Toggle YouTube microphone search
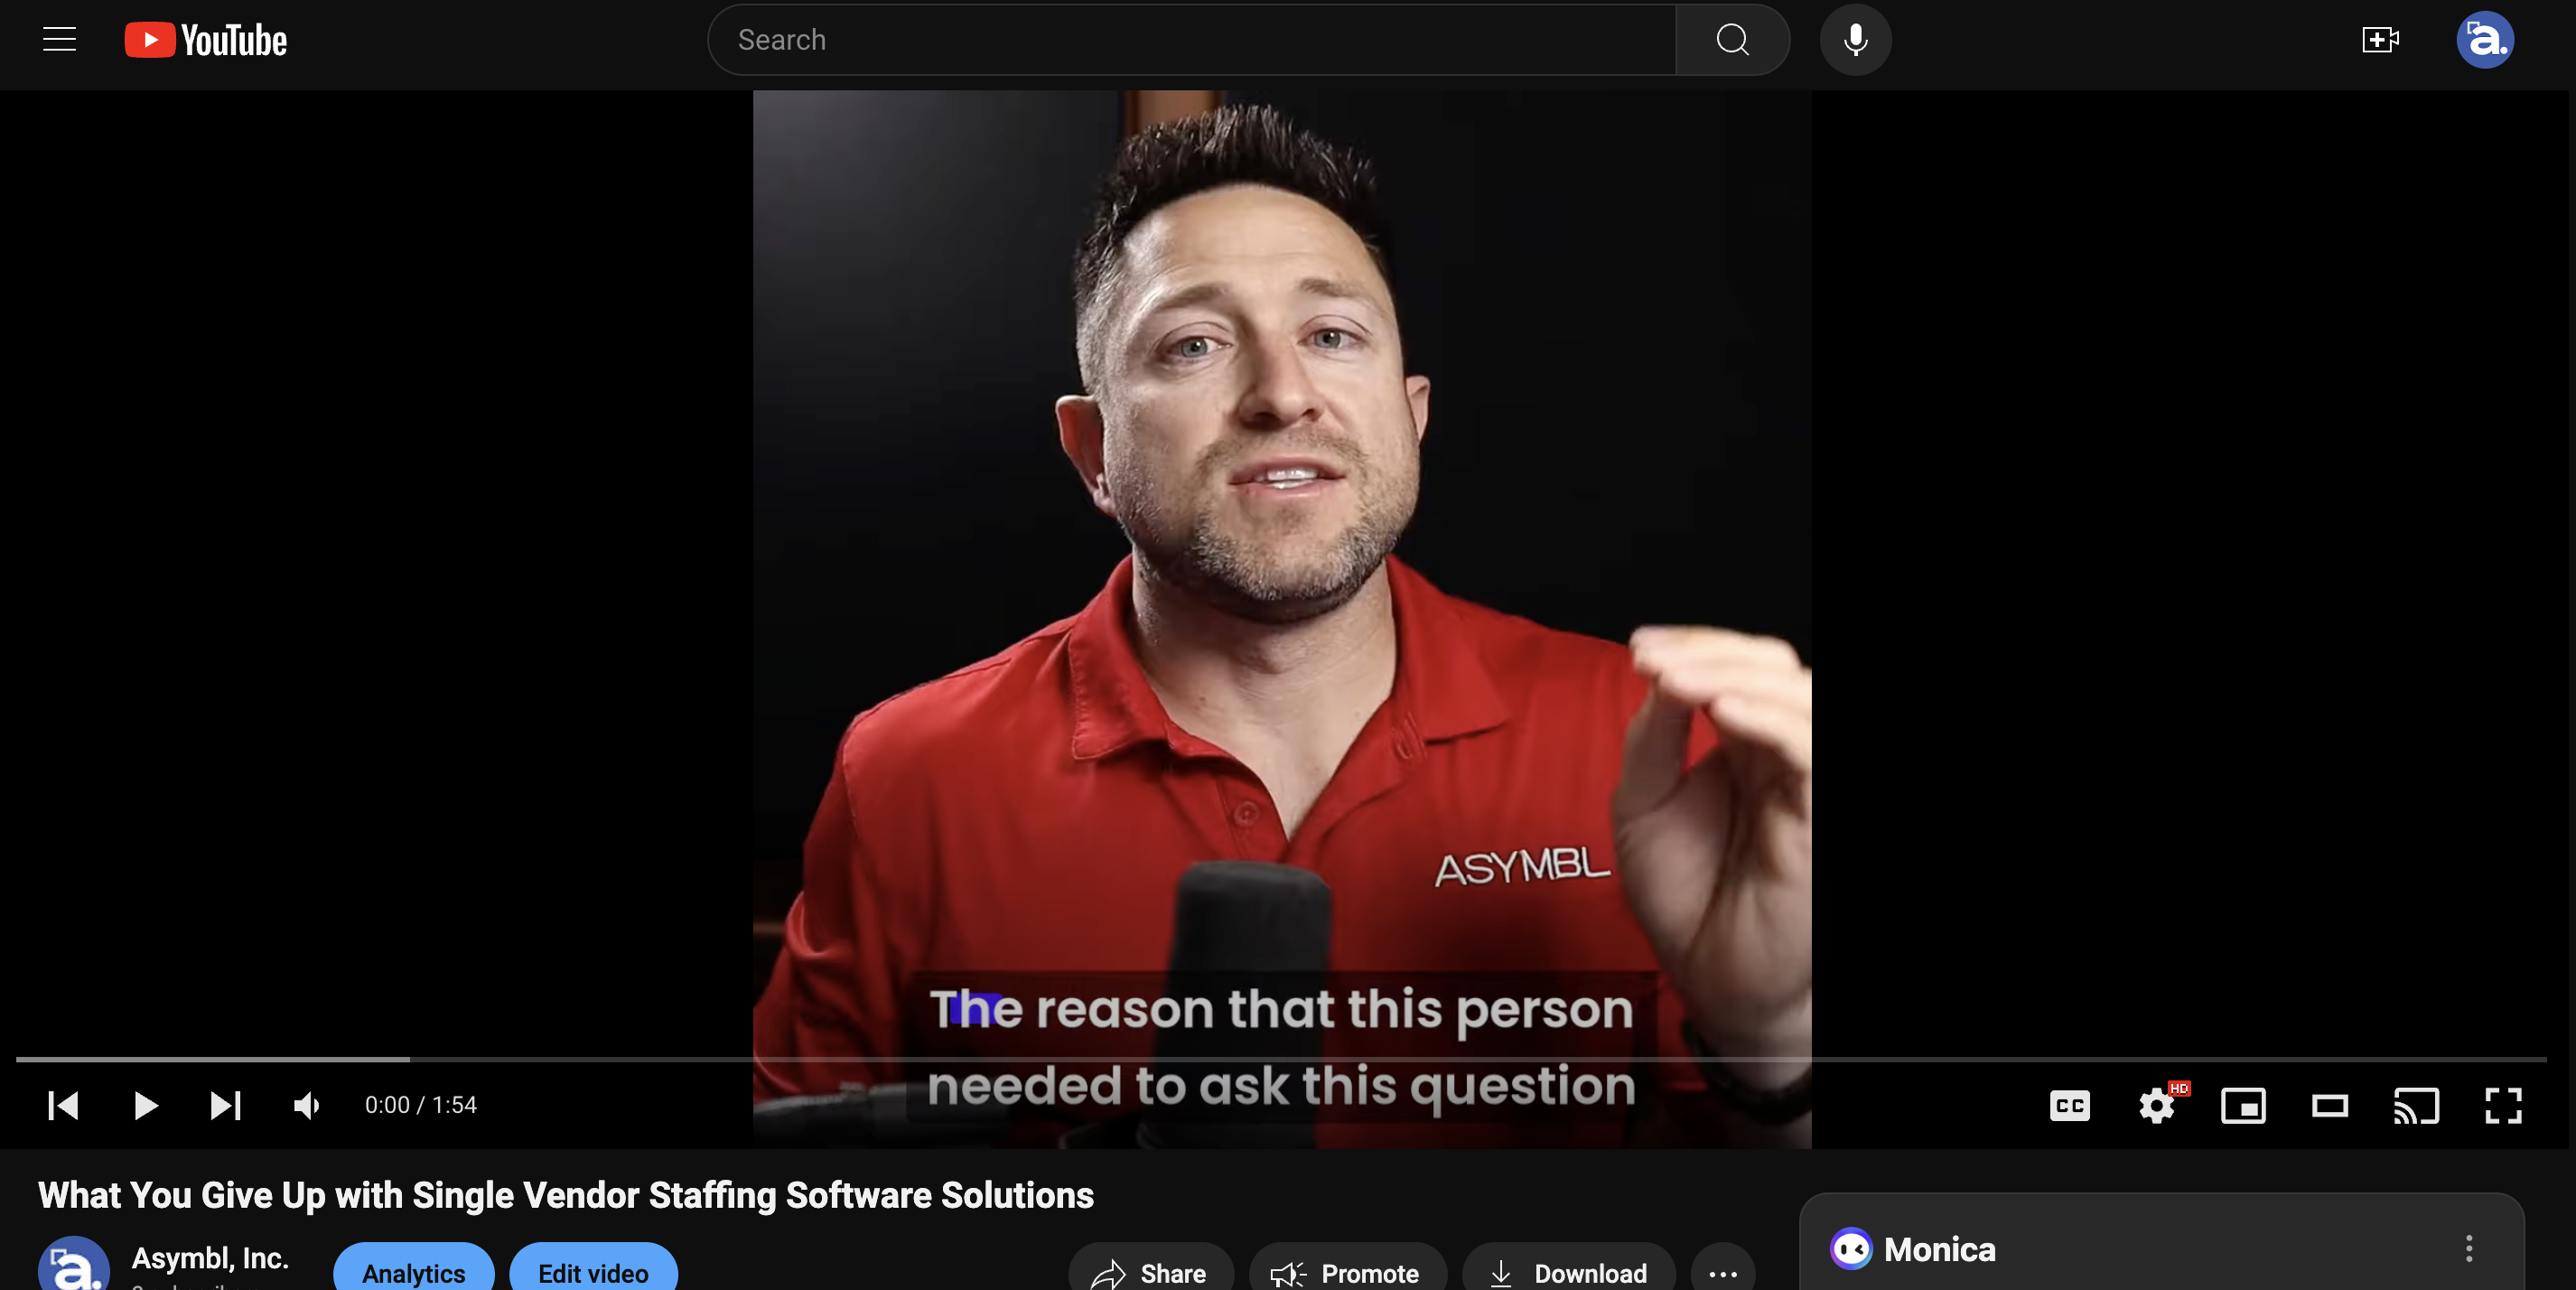This screenshot has height=1290, width=2576. pos(1853,38)
